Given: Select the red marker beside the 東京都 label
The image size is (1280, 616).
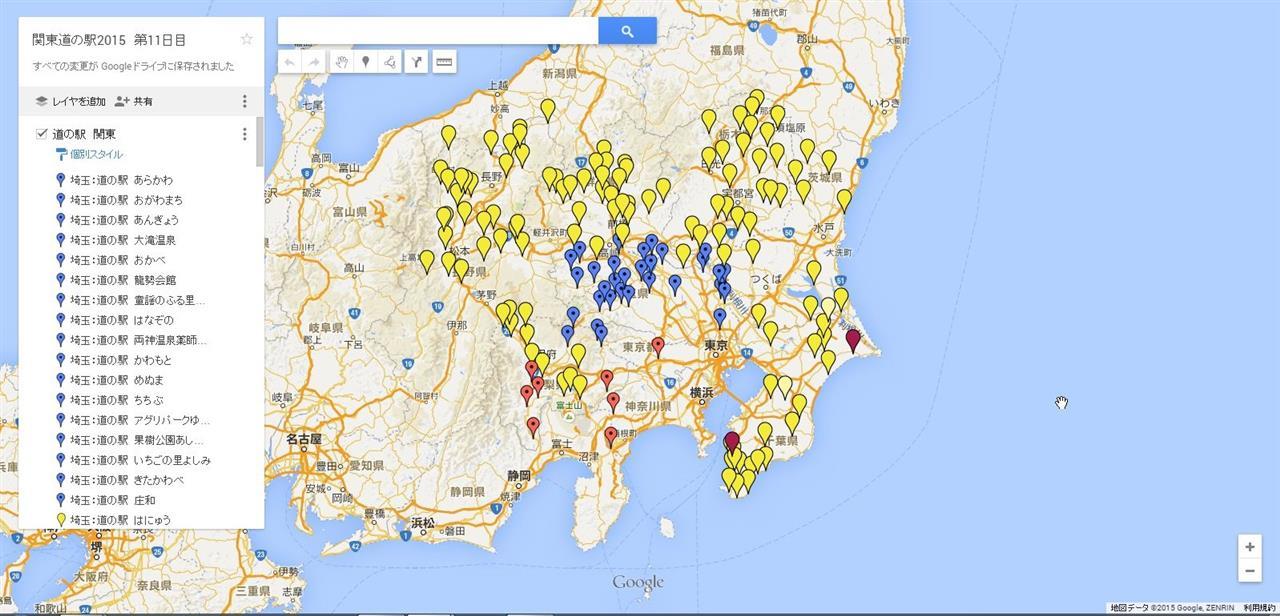Looking at the screenshot, I should coord(657,346).
